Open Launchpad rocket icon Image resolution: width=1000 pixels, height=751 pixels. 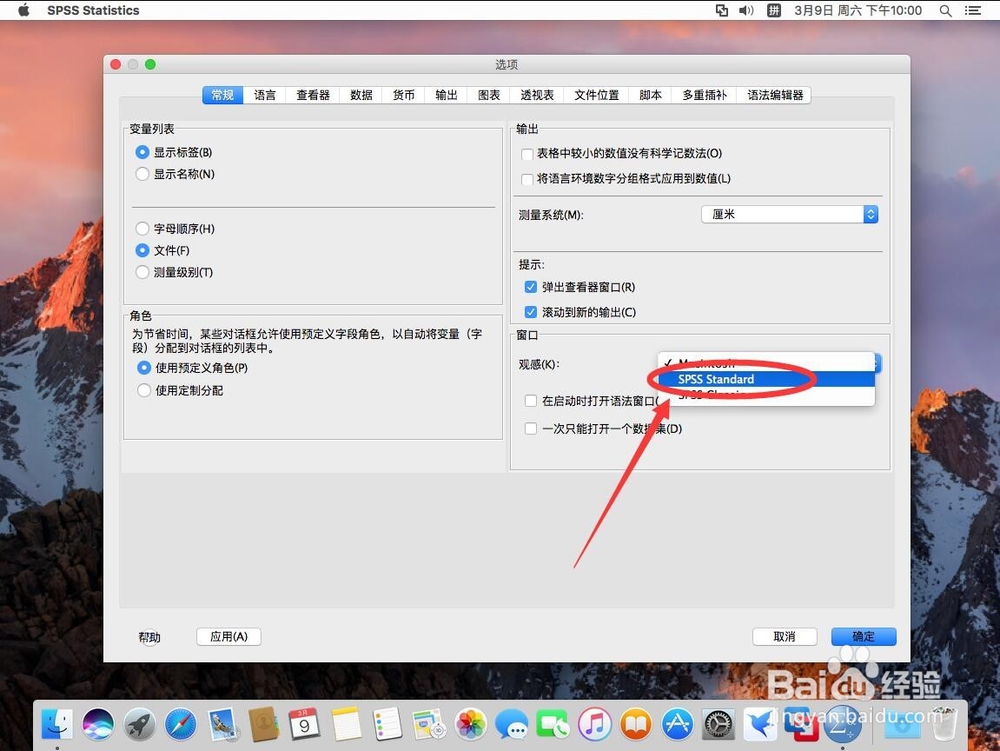click(x=140, y=724)
